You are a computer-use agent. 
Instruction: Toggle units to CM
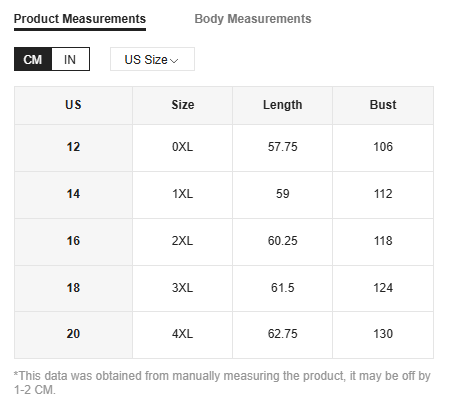tap(33, 59)
